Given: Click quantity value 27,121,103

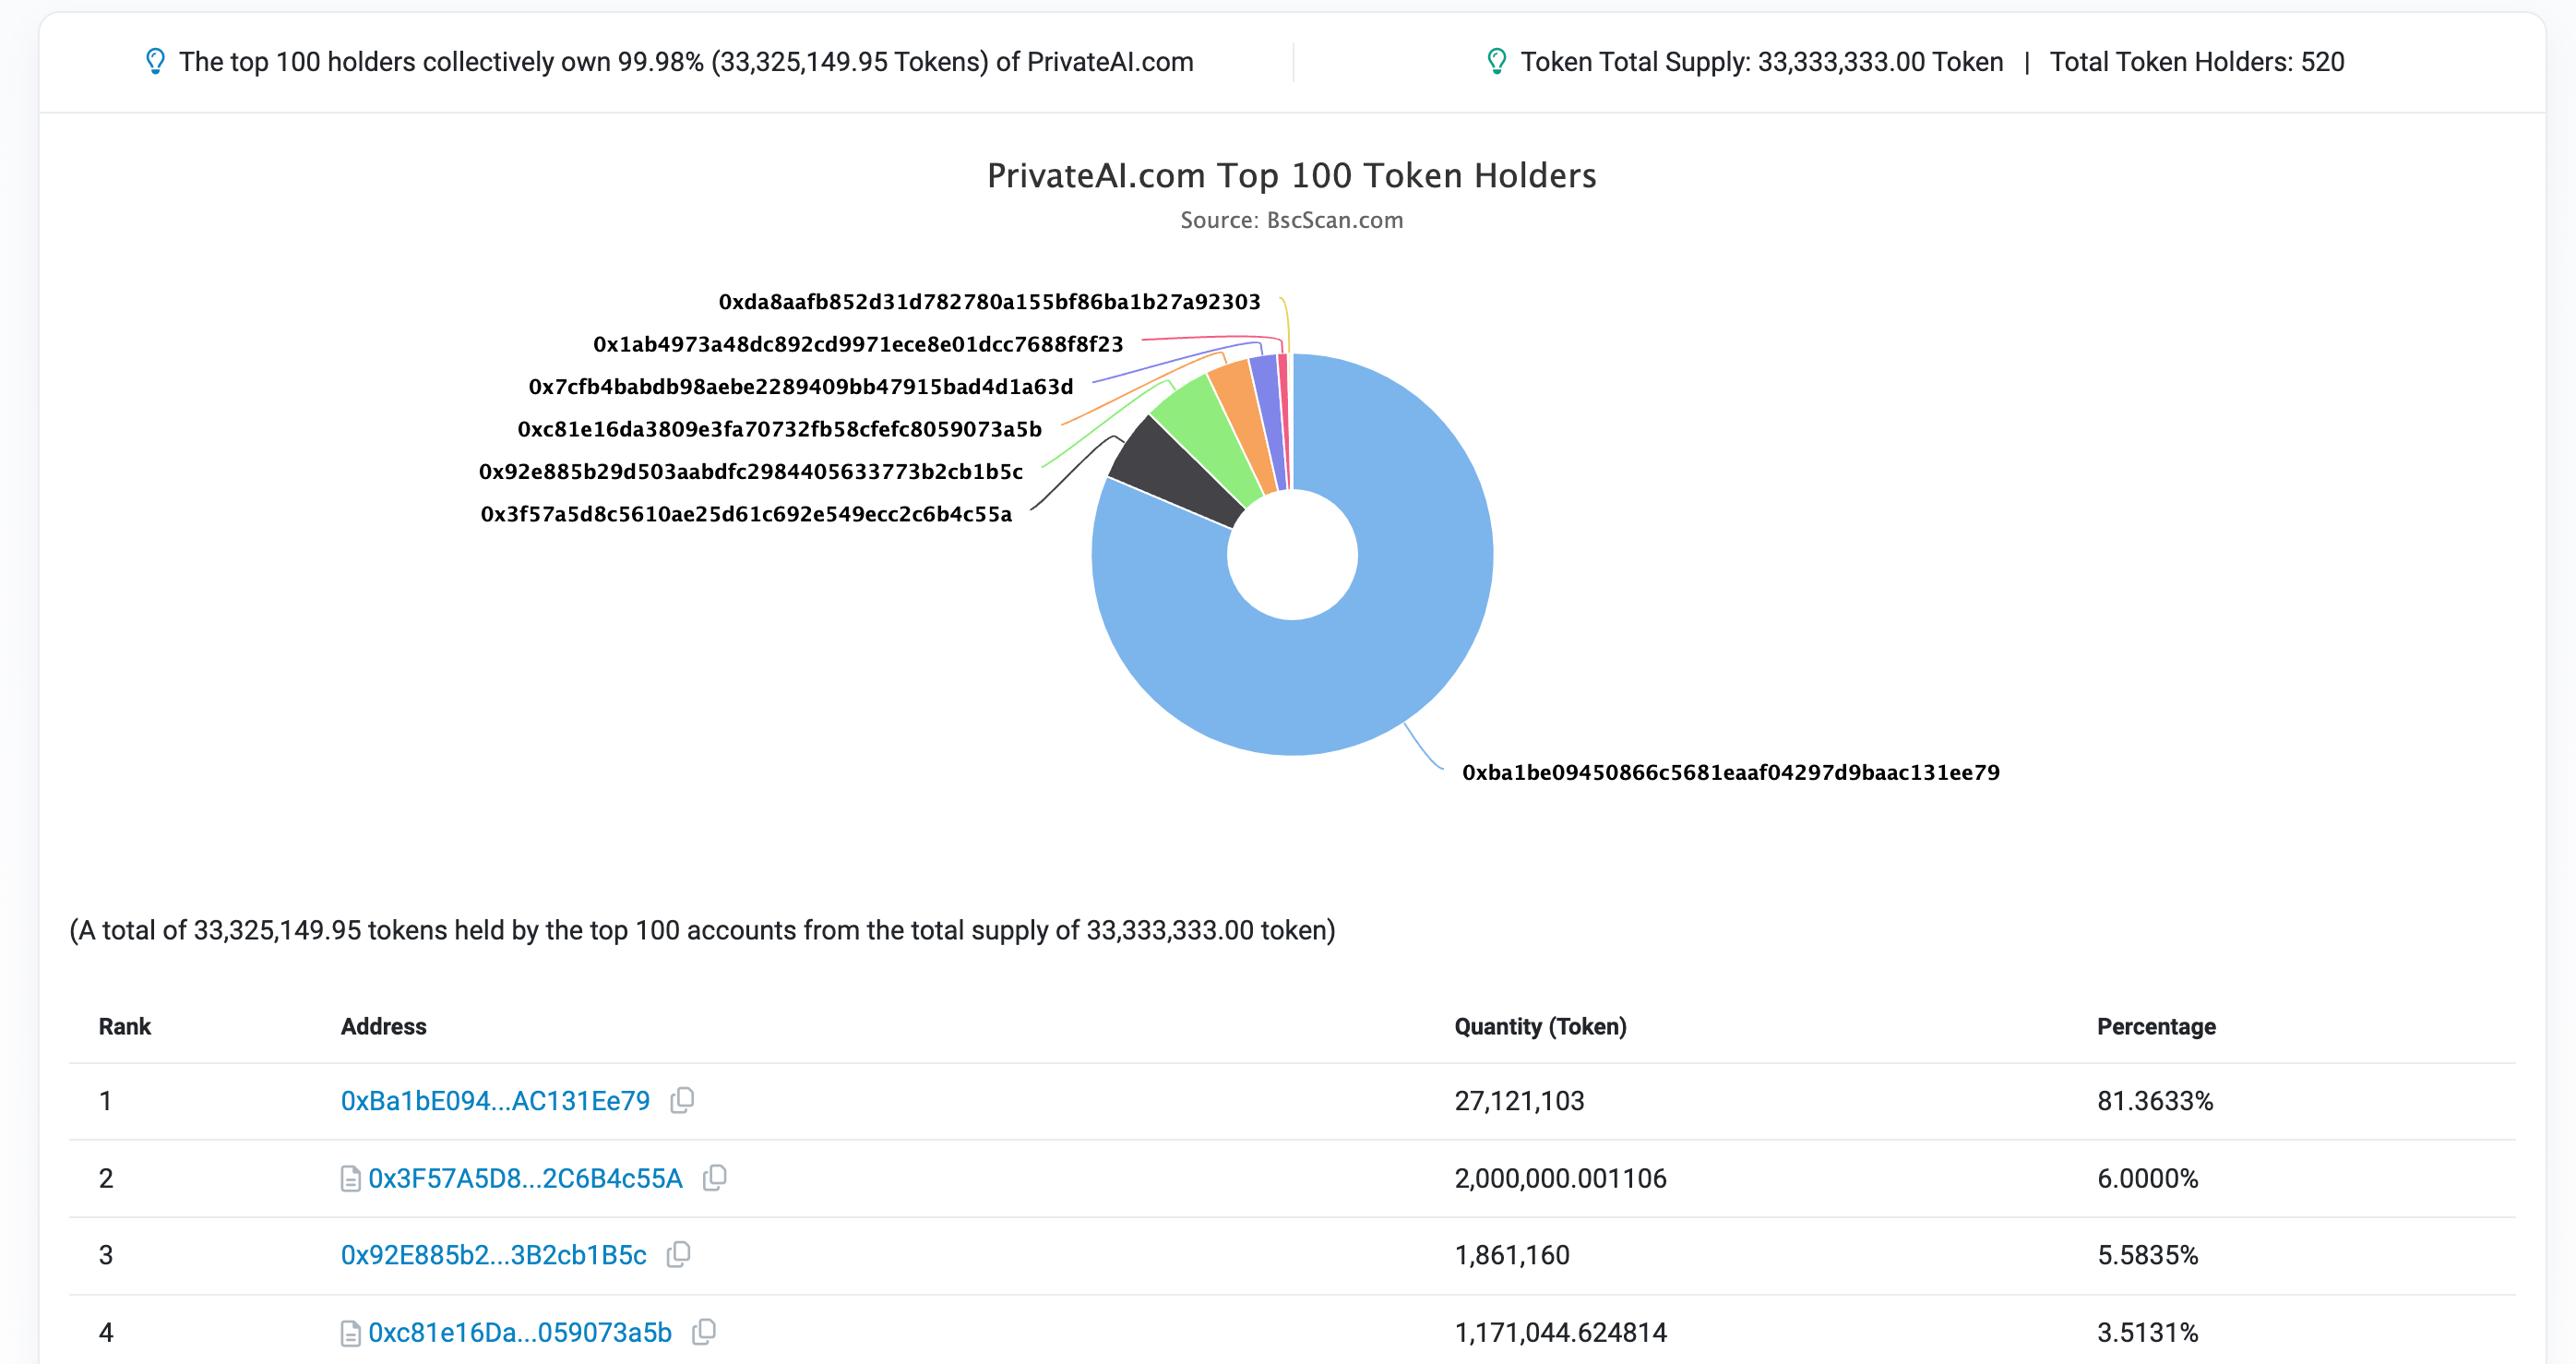Looking at the screenshot, I should [x=1519, y=1101].
